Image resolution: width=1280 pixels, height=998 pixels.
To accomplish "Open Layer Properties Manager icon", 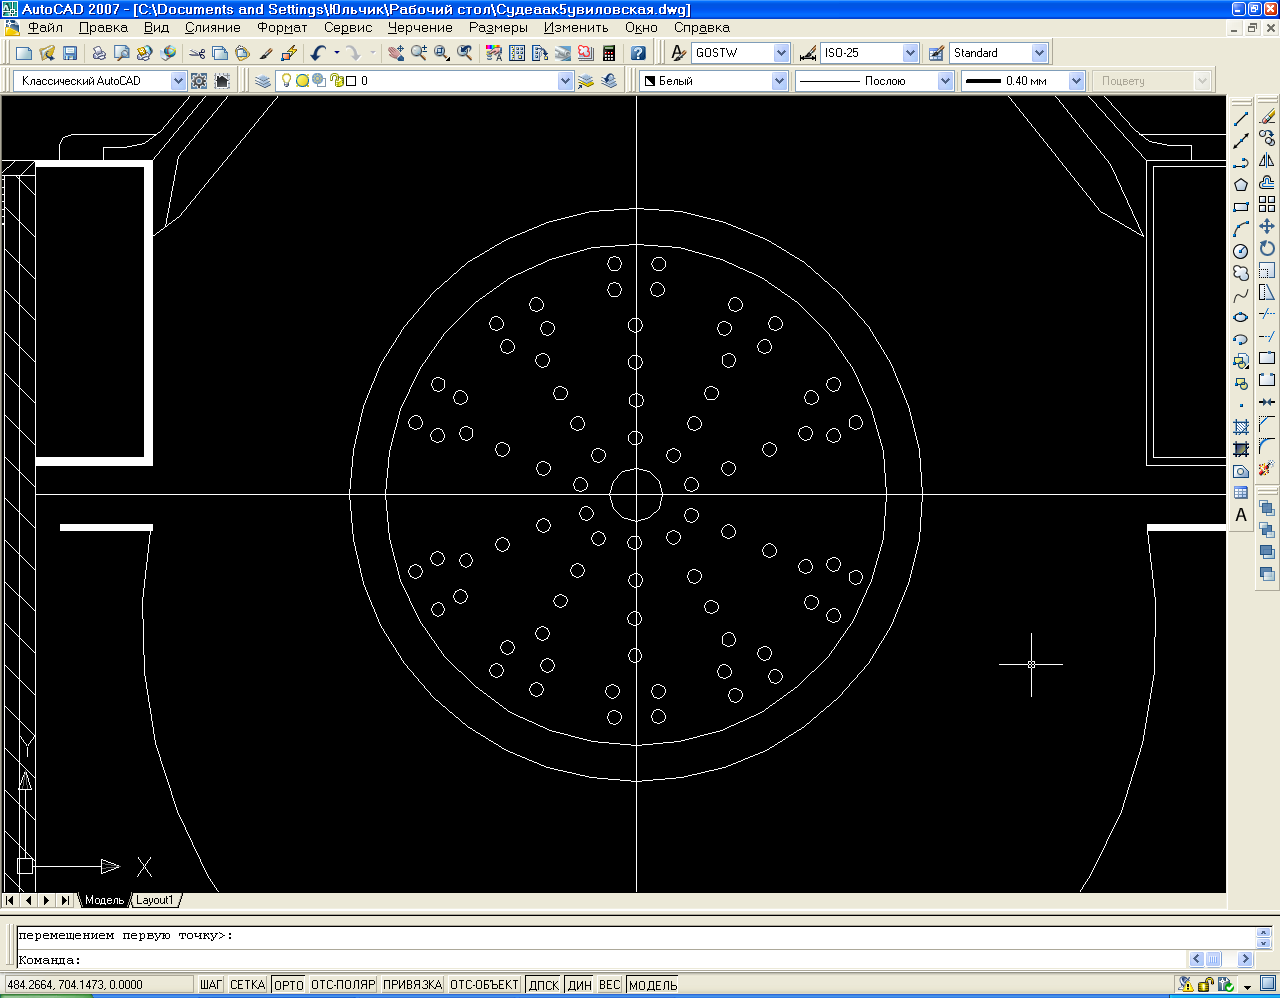I will point(263,81).
